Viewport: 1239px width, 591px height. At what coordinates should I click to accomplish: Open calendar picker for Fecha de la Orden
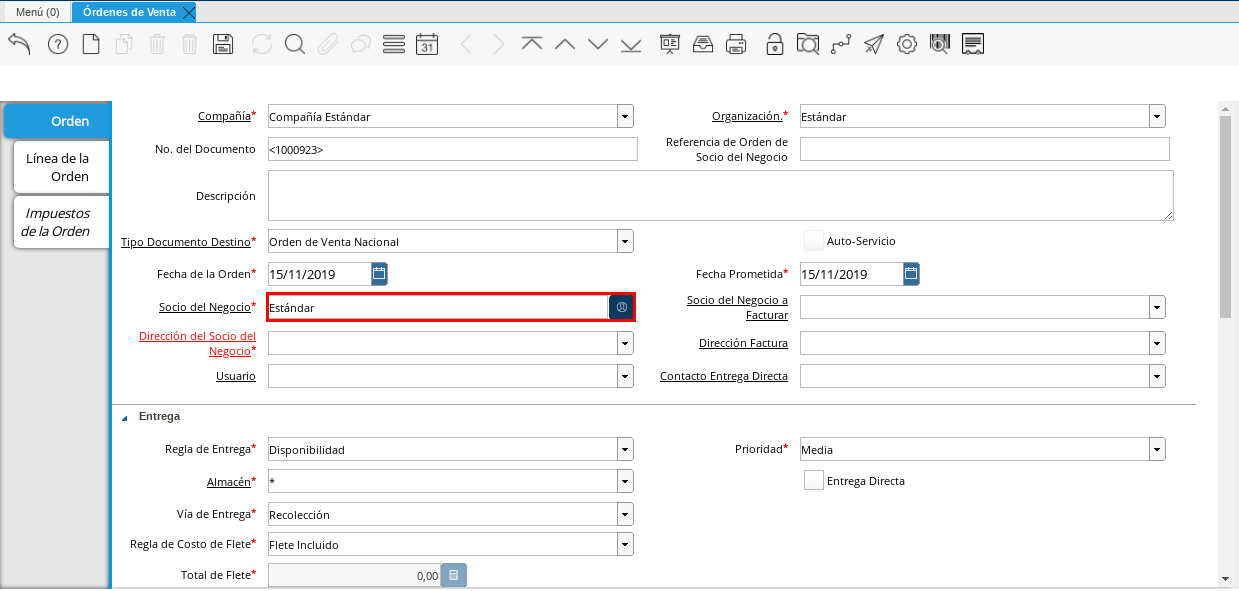coord(379,274)
